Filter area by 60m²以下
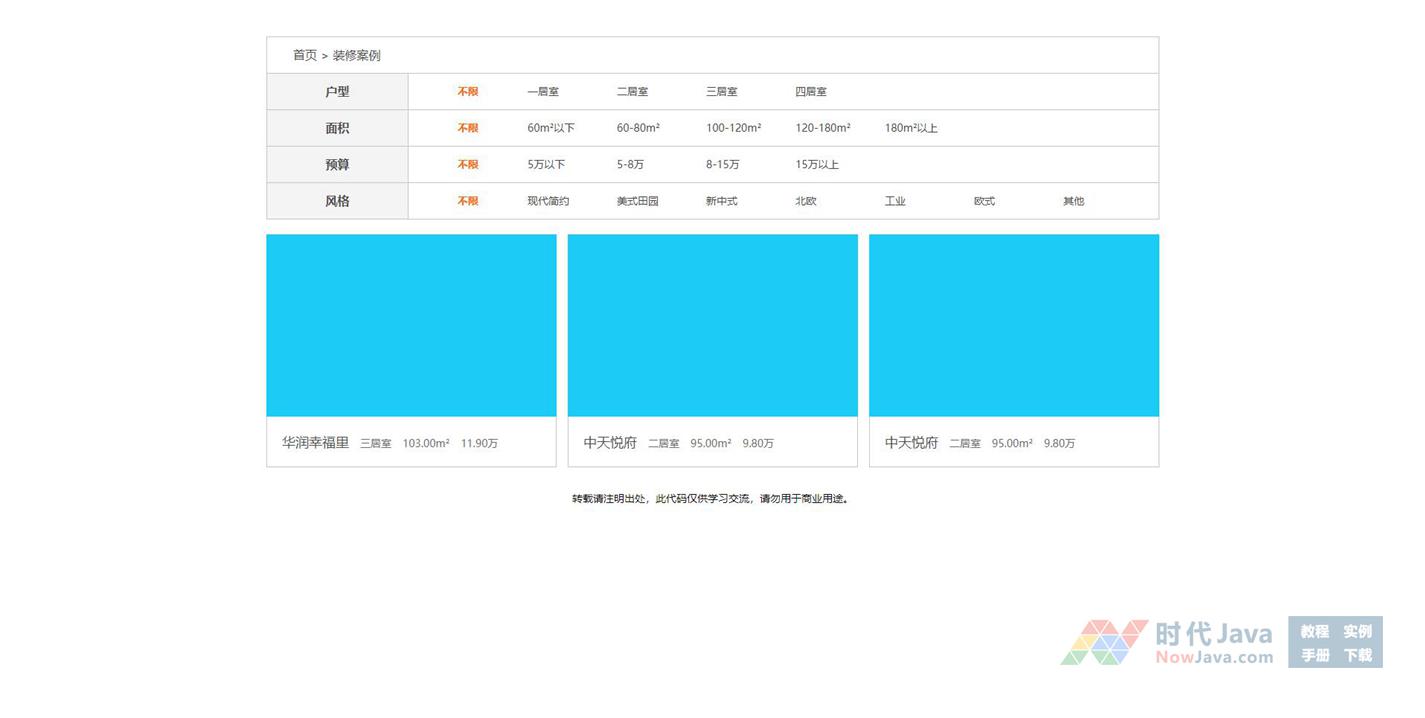 (x=551, y=128)
